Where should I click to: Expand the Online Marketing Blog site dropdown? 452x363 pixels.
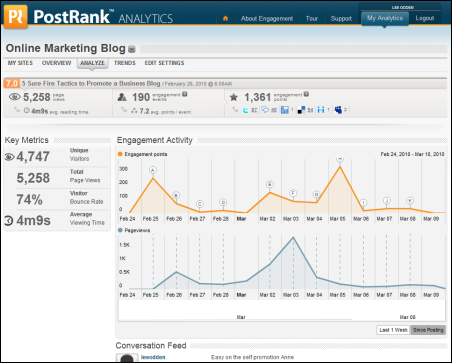point(132,49)
